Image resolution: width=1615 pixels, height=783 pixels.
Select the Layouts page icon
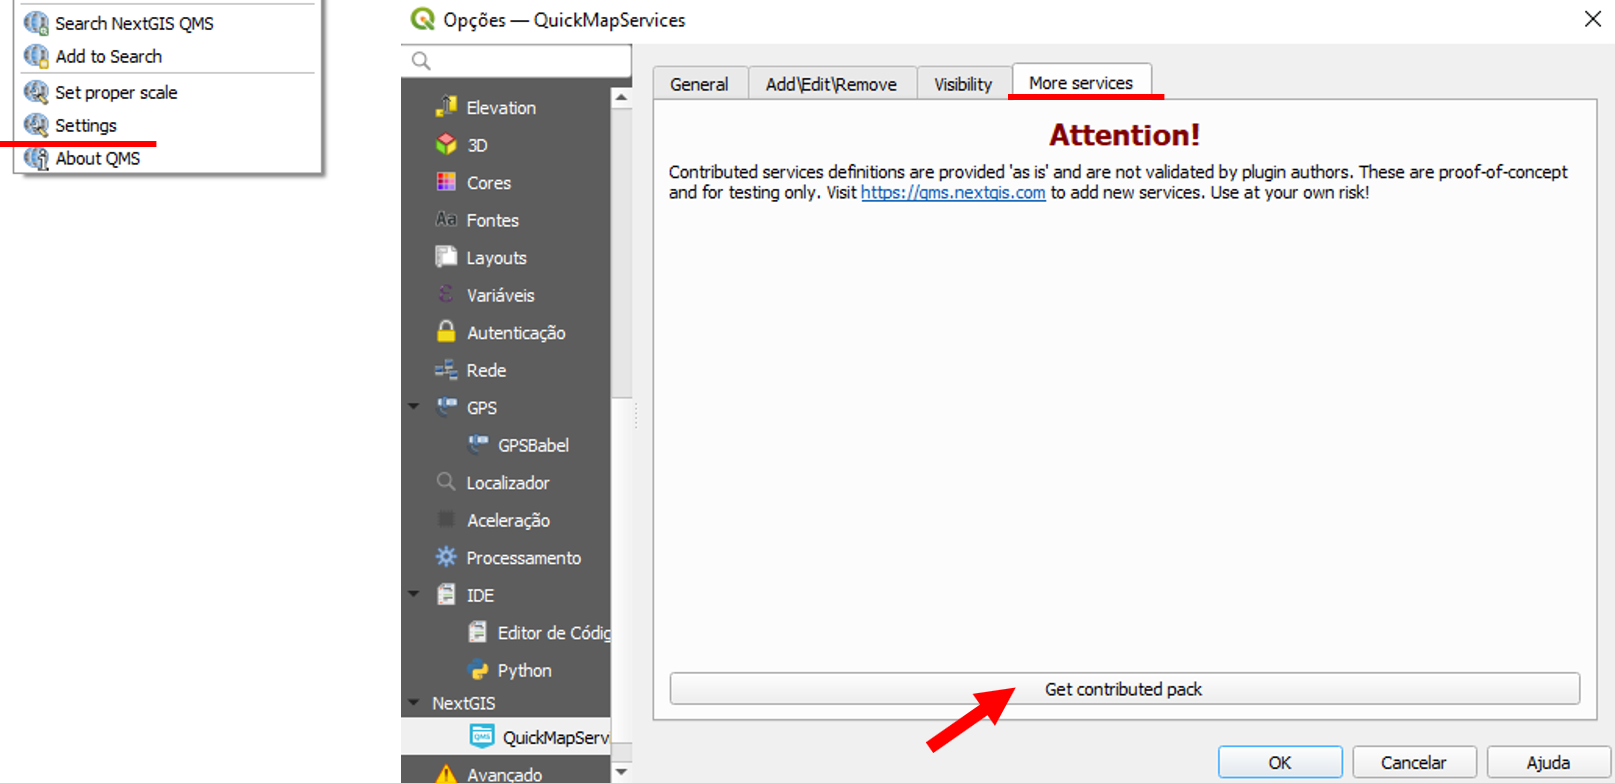pyautogui.click(x=446, y=257)
